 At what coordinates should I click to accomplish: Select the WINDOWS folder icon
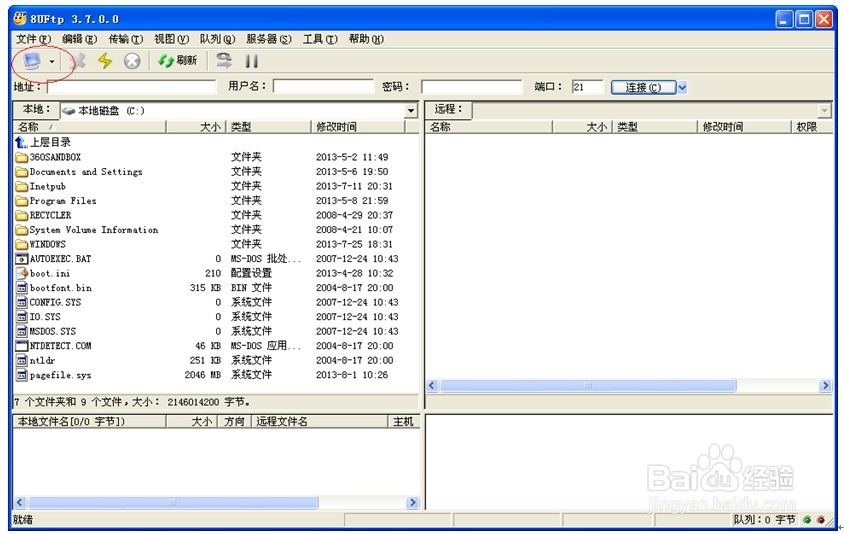pyautogui.click(x=22, y=244)
